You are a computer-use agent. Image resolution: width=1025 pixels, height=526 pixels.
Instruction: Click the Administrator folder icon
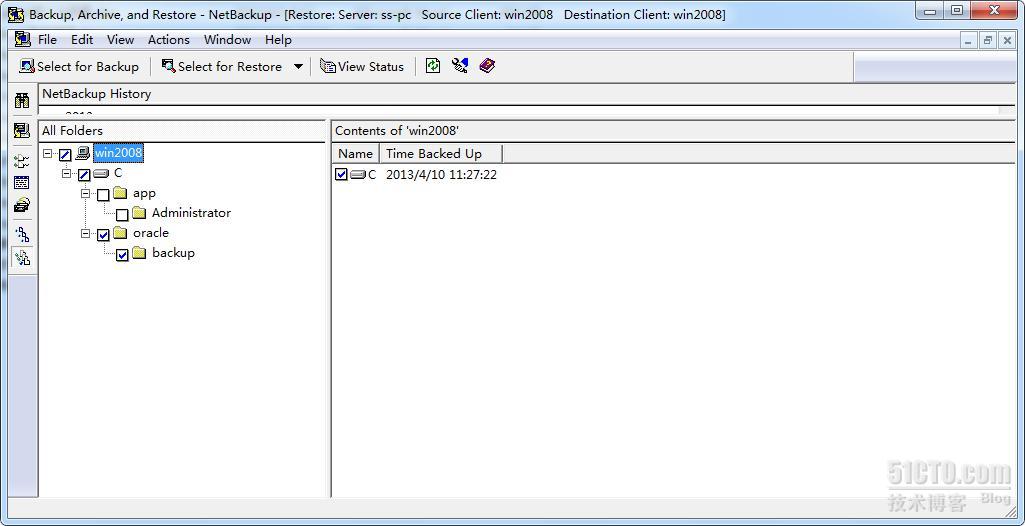coord(139,213)
